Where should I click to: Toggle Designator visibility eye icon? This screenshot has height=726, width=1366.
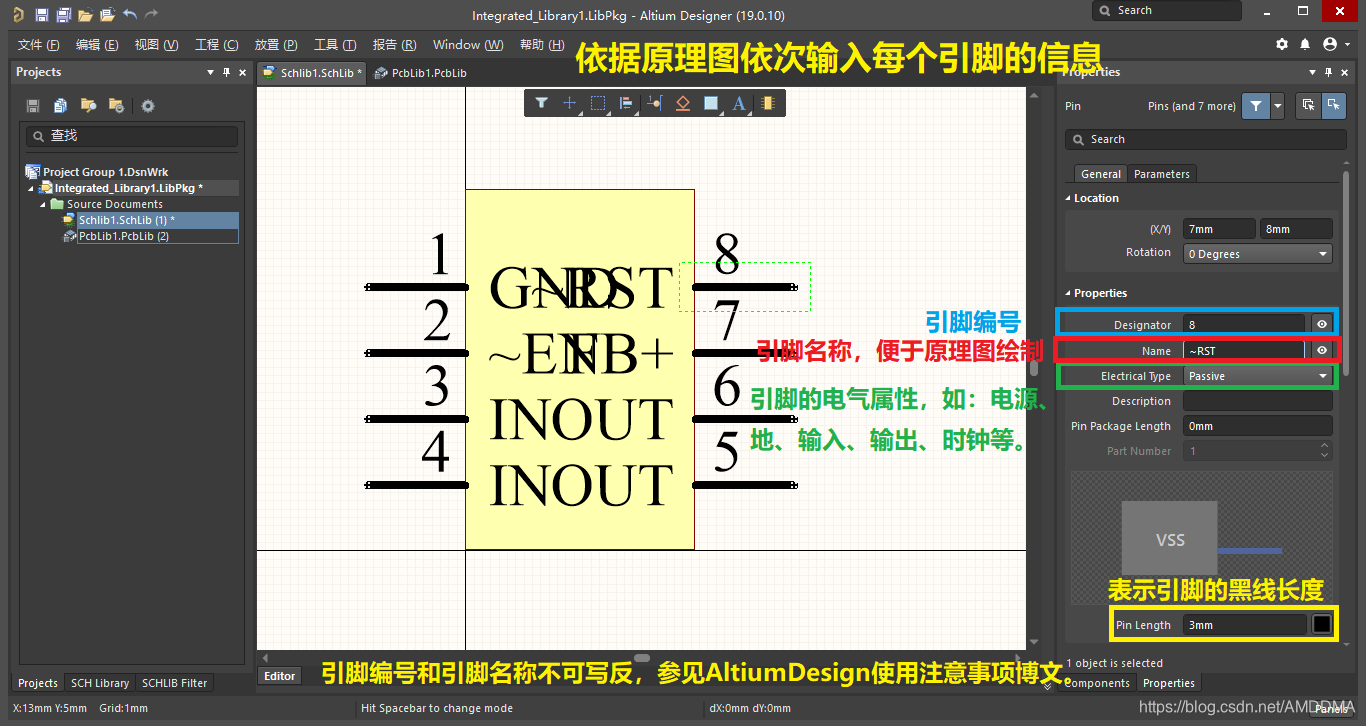pos(1322,324)
